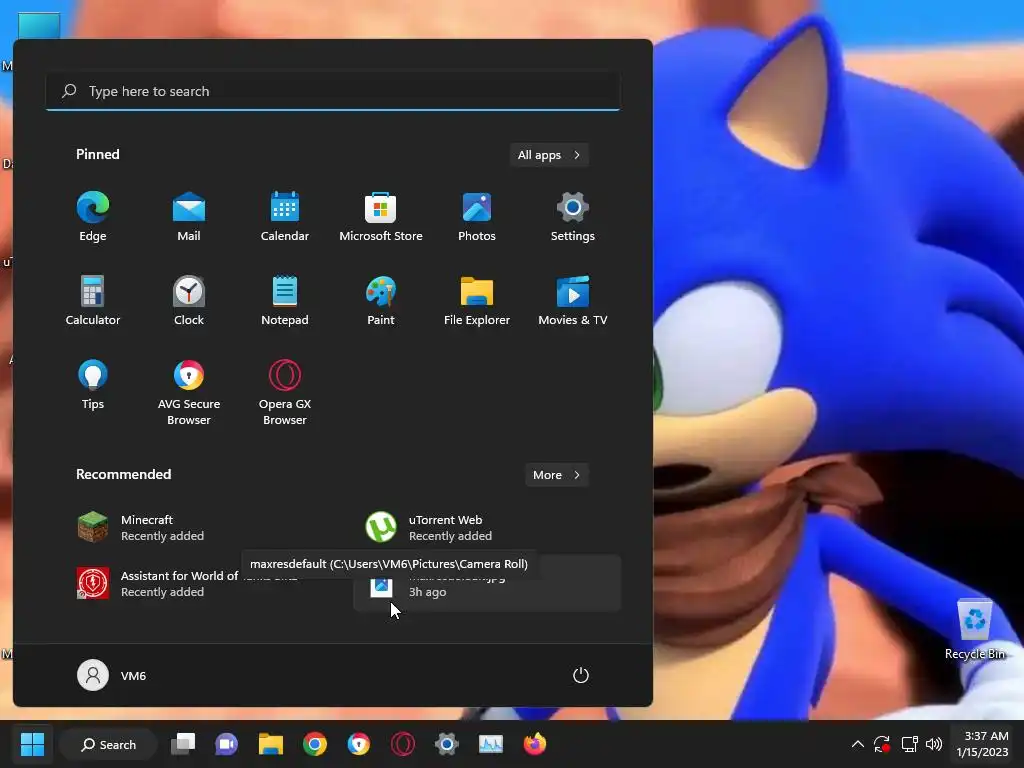Launch Firefox from the taskbar
This screenshot has width=1024, height=768.
click(535, 744)
